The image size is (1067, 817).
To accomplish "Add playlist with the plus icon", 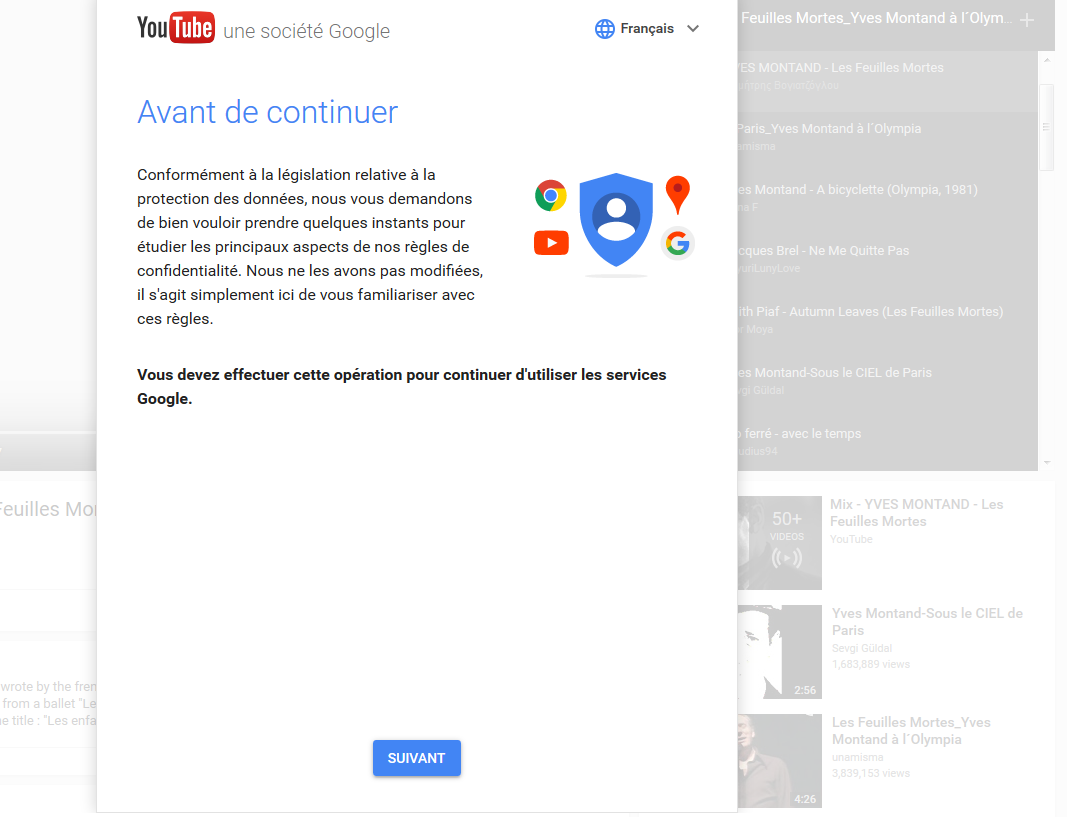I will tap(1027, 20).
